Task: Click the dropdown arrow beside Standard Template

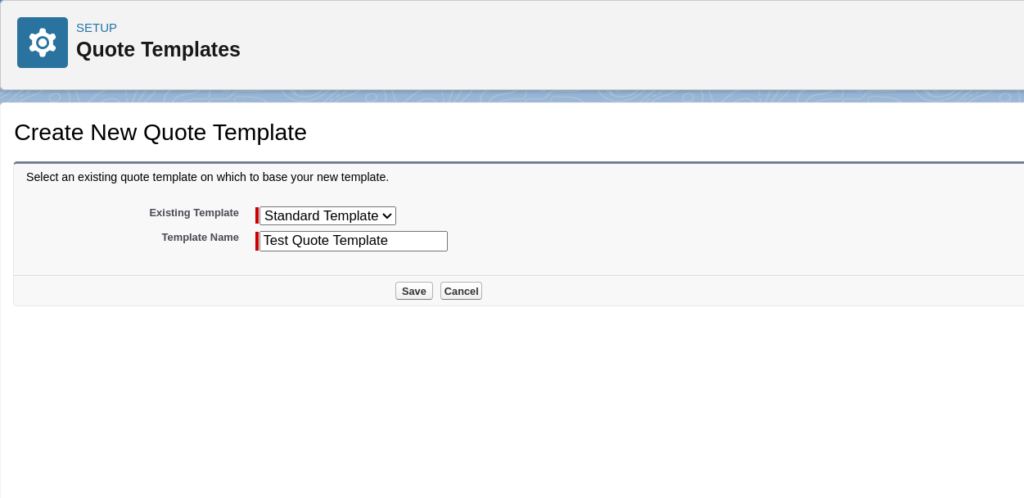Action: pyautogui.click(x=388, y=216)
